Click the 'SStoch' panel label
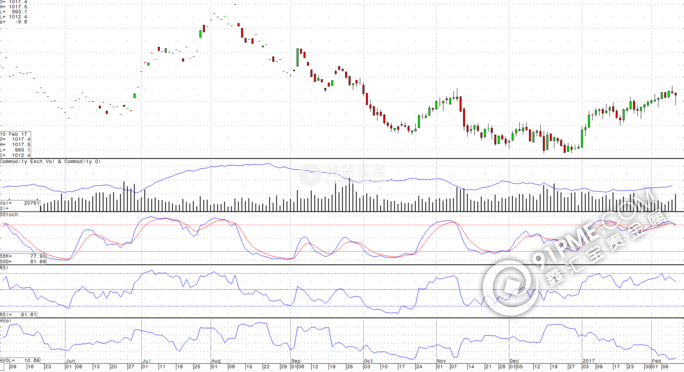This screenshot has height=372, width=684. 9,215
